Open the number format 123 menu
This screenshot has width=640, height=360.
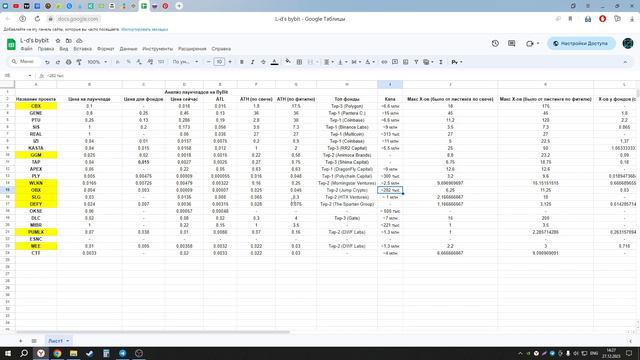(161, 62)
